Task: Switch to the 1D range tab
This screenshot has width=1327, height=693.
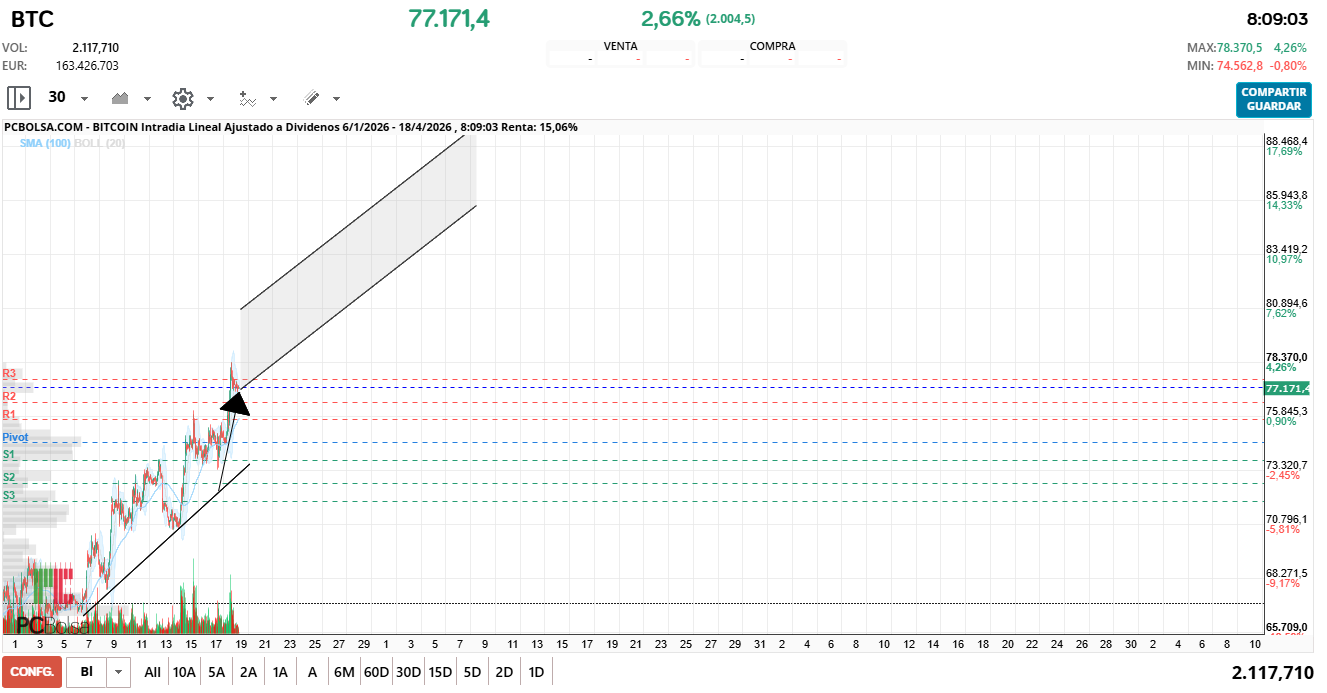Action: (536, 672)
